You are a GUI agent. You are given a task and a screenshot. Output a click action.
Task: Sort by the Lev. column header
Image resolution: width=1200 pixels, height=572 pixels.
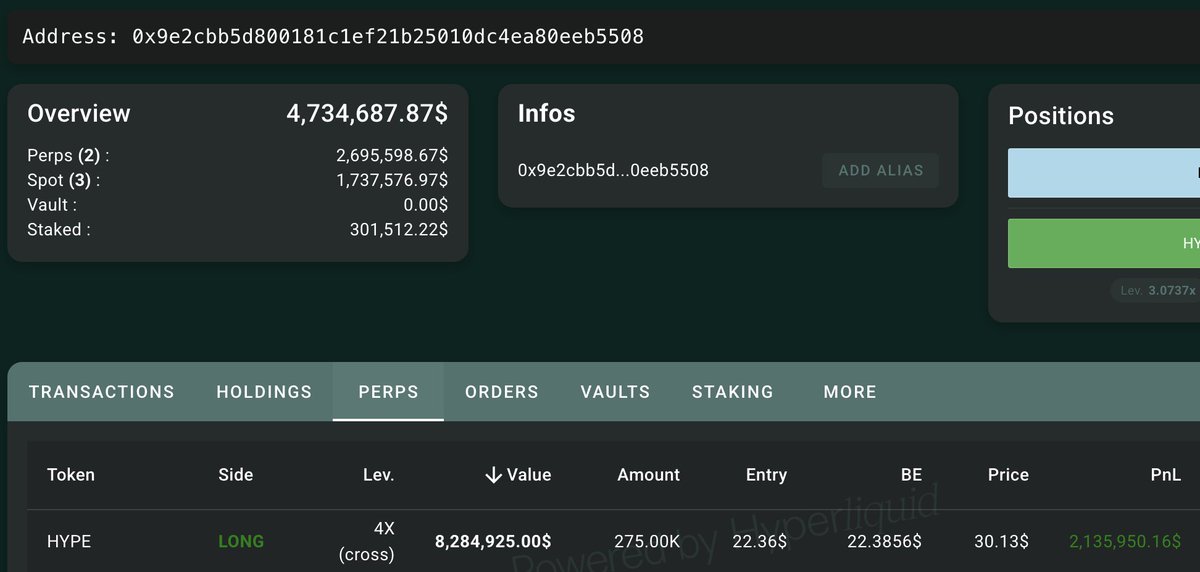(378, 475)
